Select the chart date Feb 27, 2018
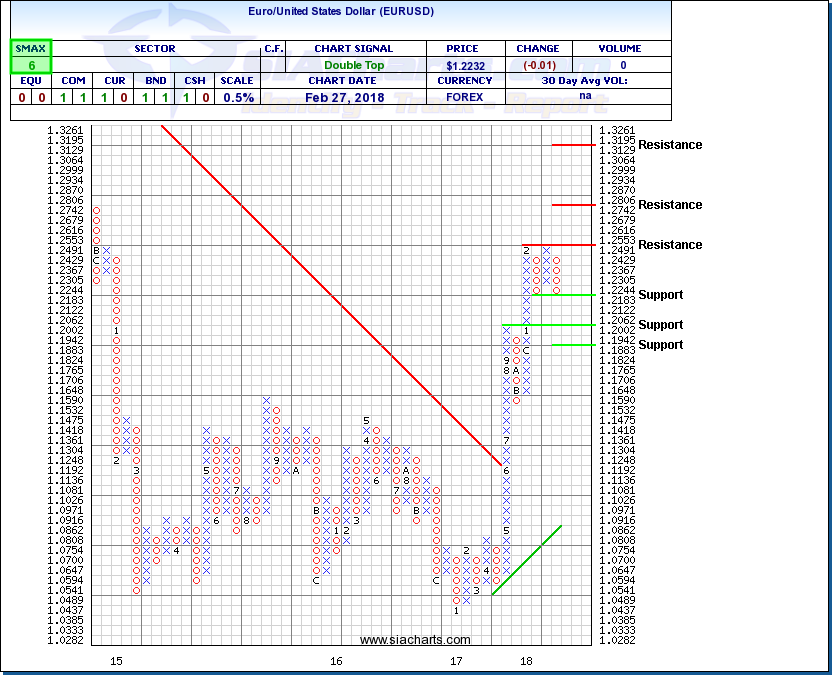 (x=354, y=97)
